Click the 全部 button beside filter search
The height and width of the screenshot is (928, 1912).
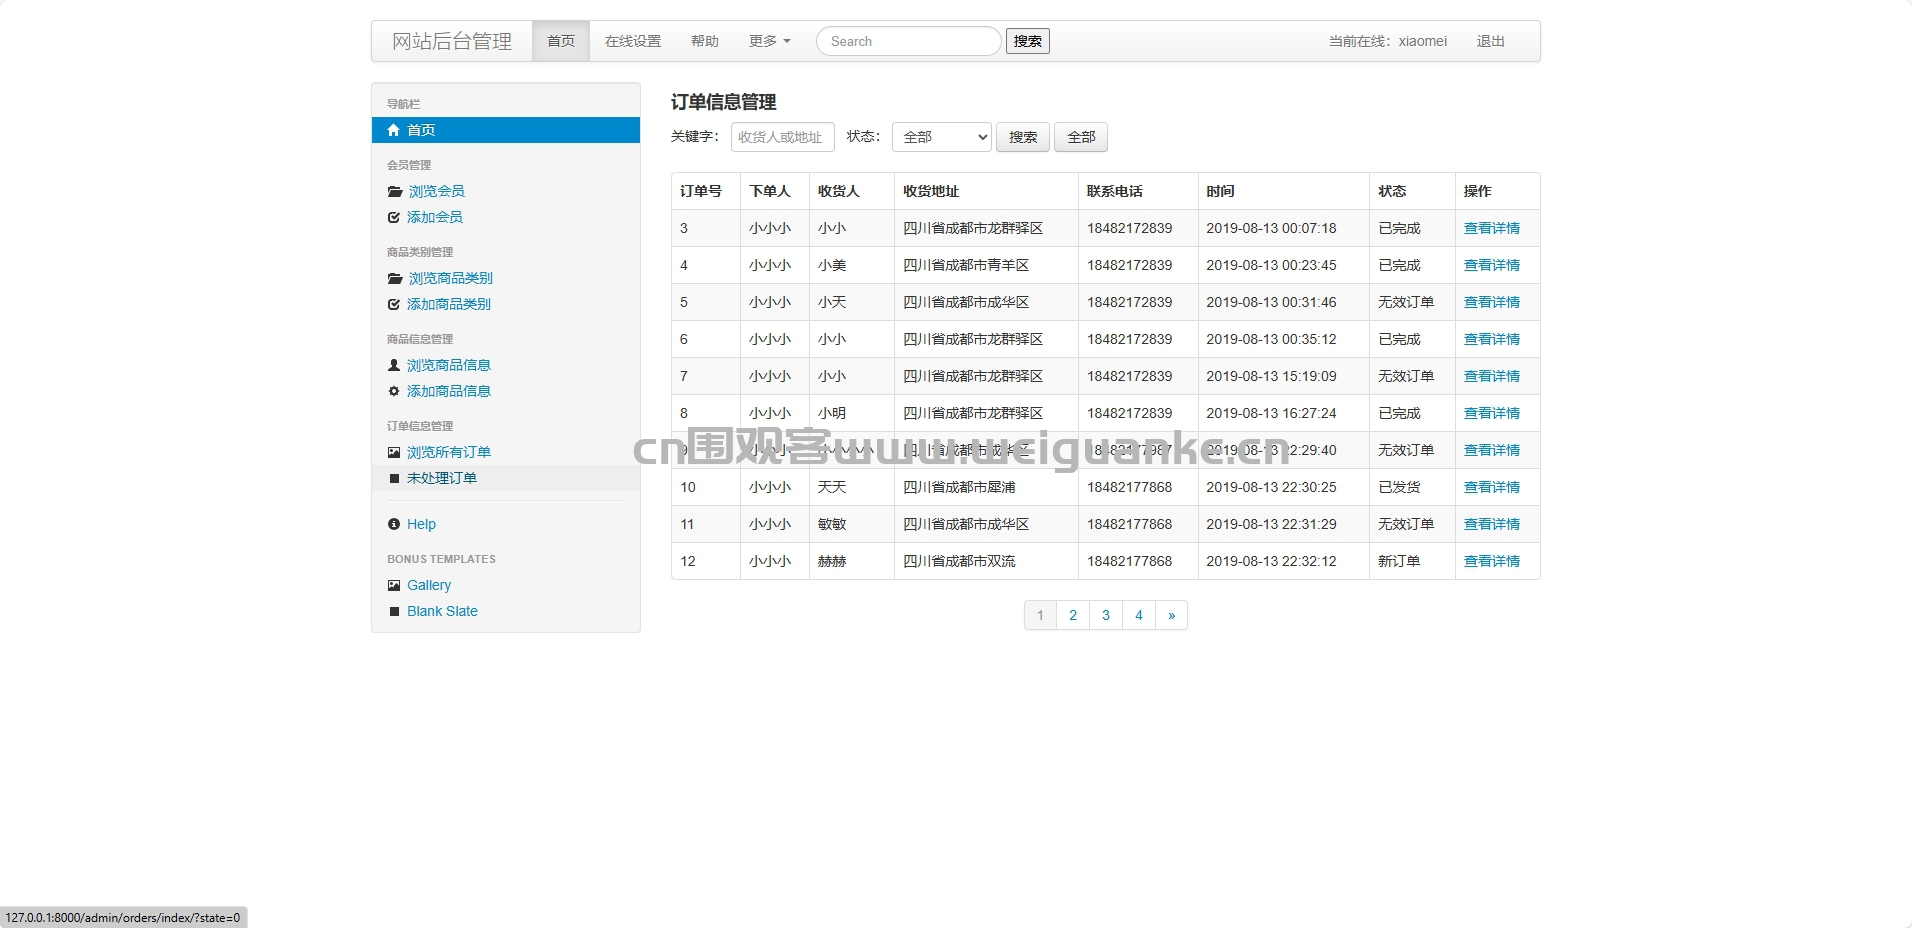click(x=1081, y=137)
